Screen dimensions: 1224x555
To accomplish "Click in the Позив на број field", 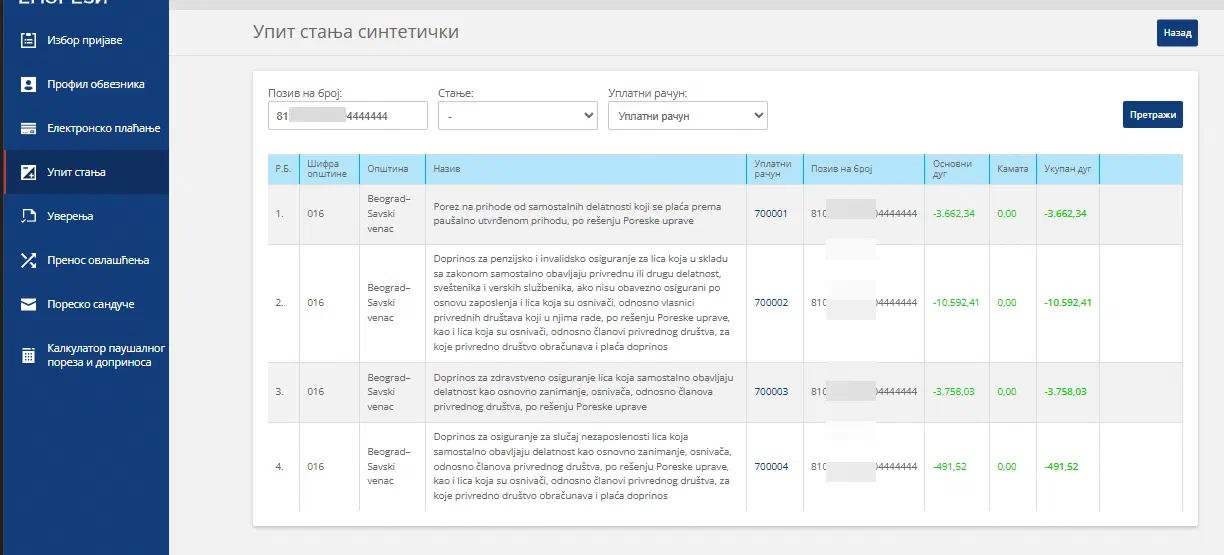I will pyautogui.click(x=347, y=116).
